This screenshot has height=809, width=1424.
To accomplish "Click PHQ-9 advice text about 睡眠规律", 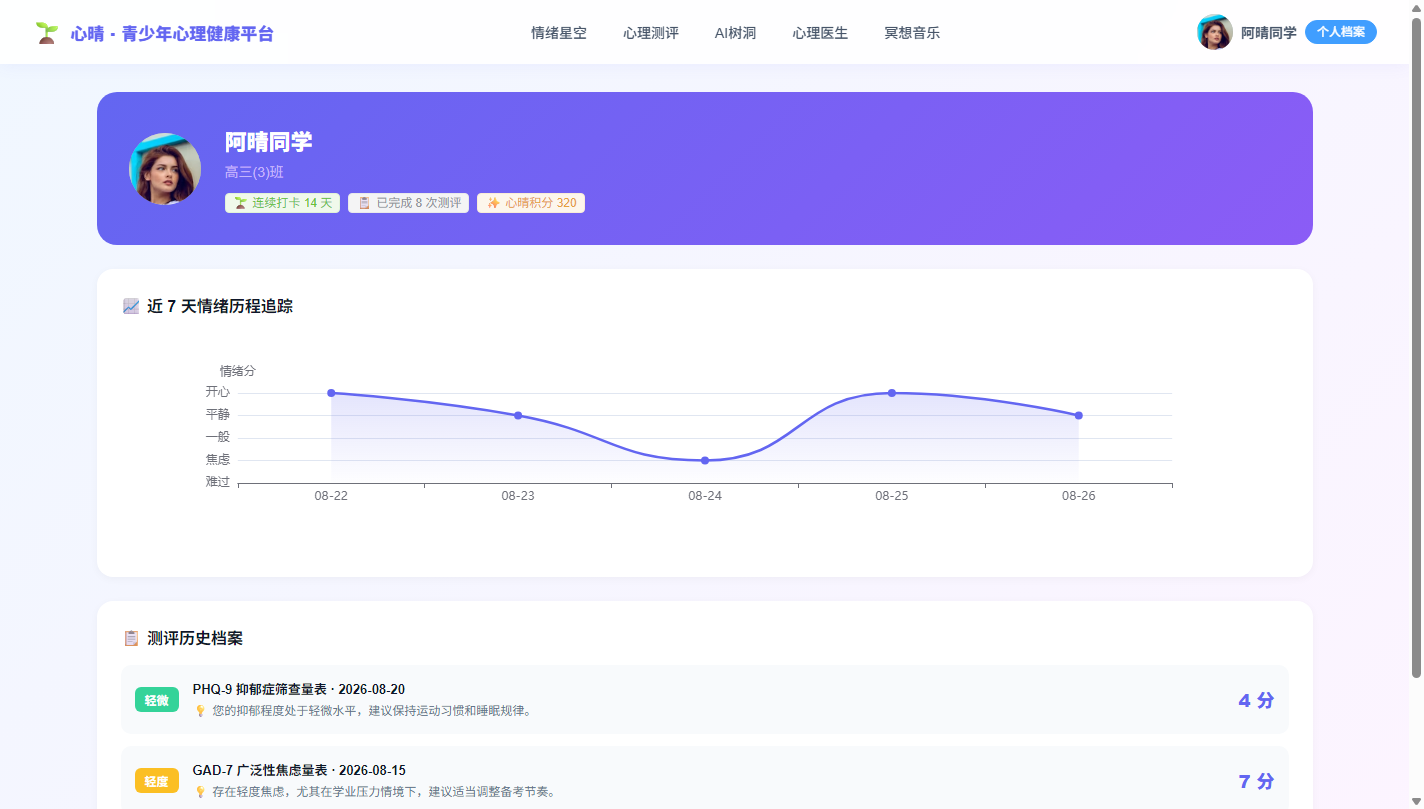I will tap(373, 711).
